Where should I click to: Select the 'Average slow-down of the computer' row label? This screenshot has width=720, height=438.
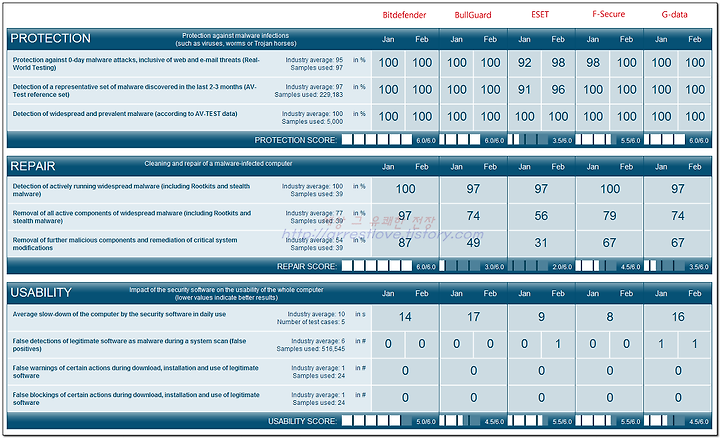point(119,314)
